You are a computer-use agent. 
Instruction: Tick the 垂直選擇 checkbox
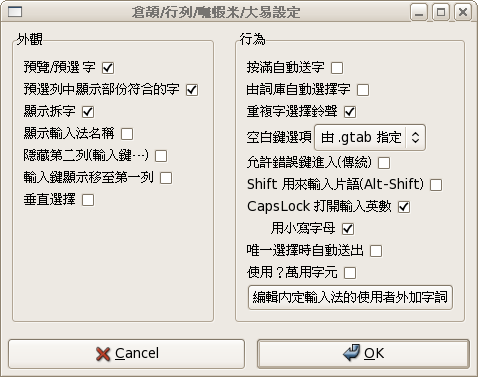point(88,200)
